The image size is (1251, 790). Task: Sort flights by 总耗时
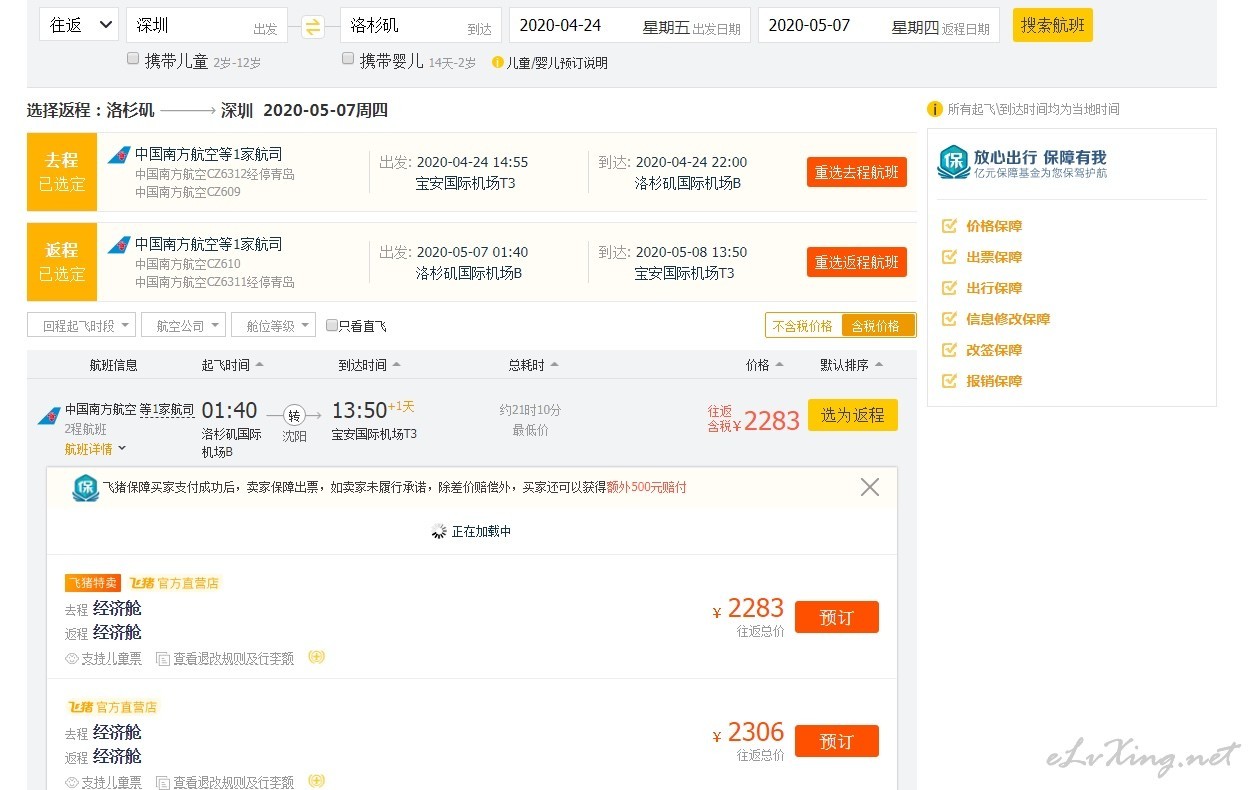click(534, 365)
